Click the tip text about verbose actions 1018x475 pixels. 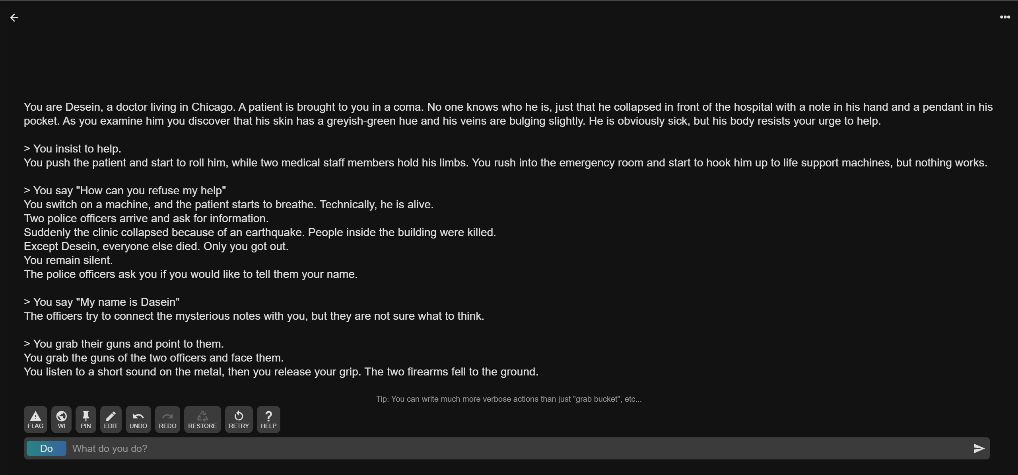[508, 399]
